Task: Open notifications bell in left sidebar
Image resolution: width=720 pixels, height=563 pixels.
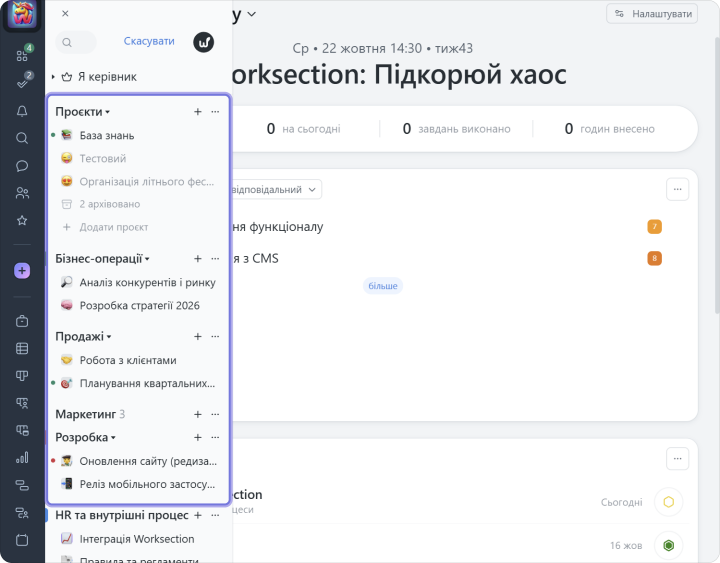Action: 22,111
